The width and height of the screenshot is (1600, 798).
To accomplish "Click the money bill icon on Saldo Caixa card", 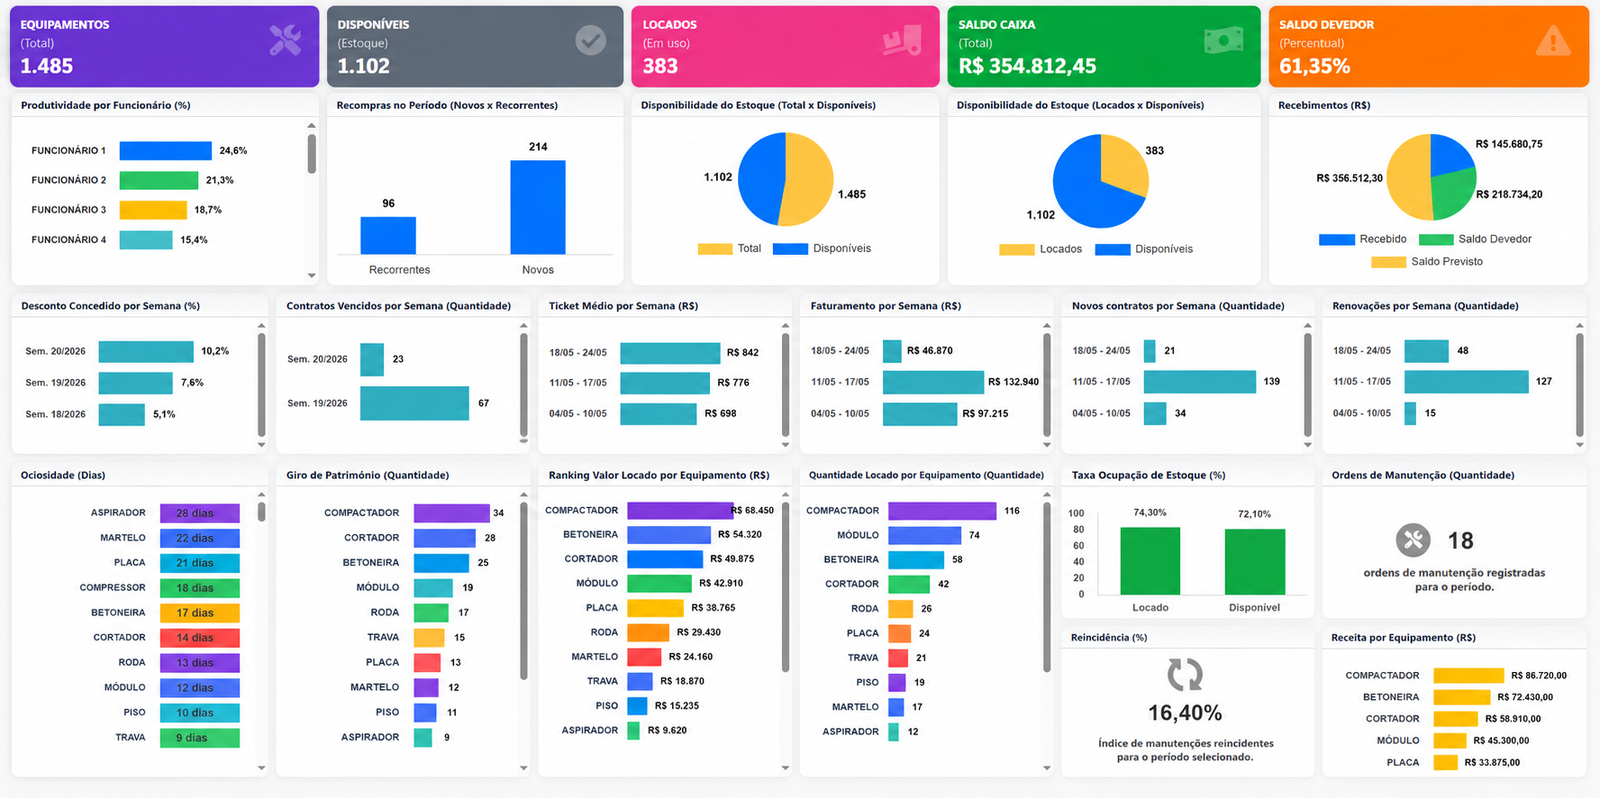I will coord(1224,40).
